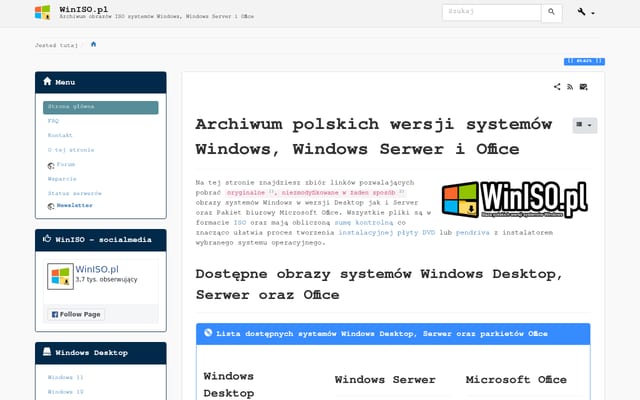This screenshot has width=640, height=400.
Task: Click the WinISO.pl Facebook page thumbnail
Action: (60, 276)
